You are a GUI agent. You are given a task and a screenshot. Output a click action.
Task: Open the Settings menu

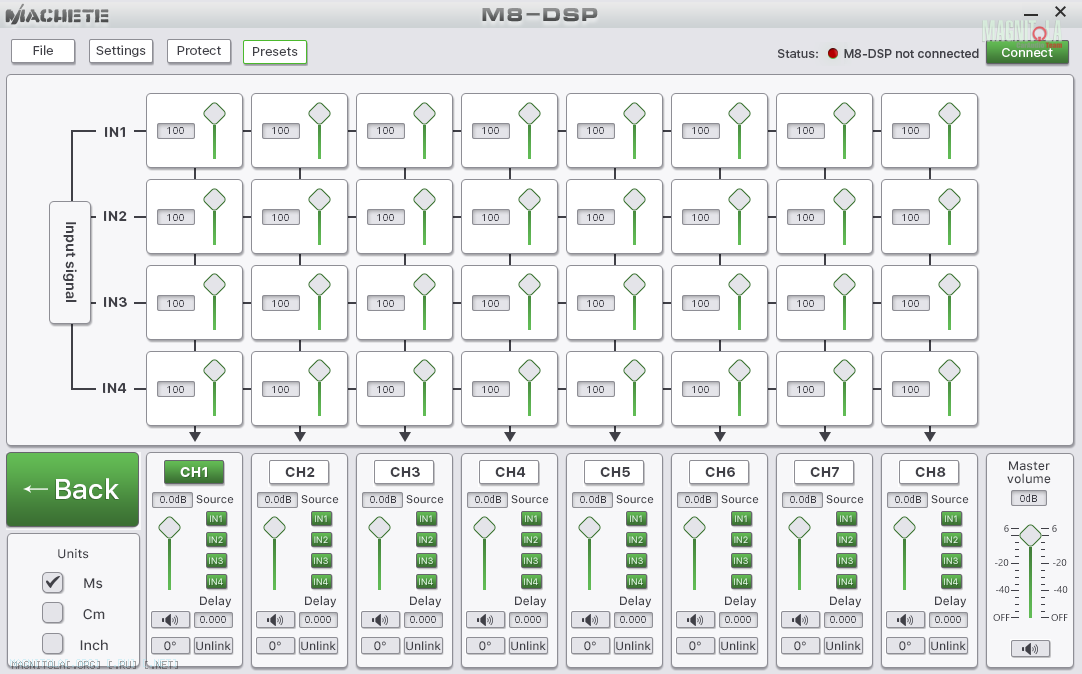pyautogui.click(x=121, y=51)
